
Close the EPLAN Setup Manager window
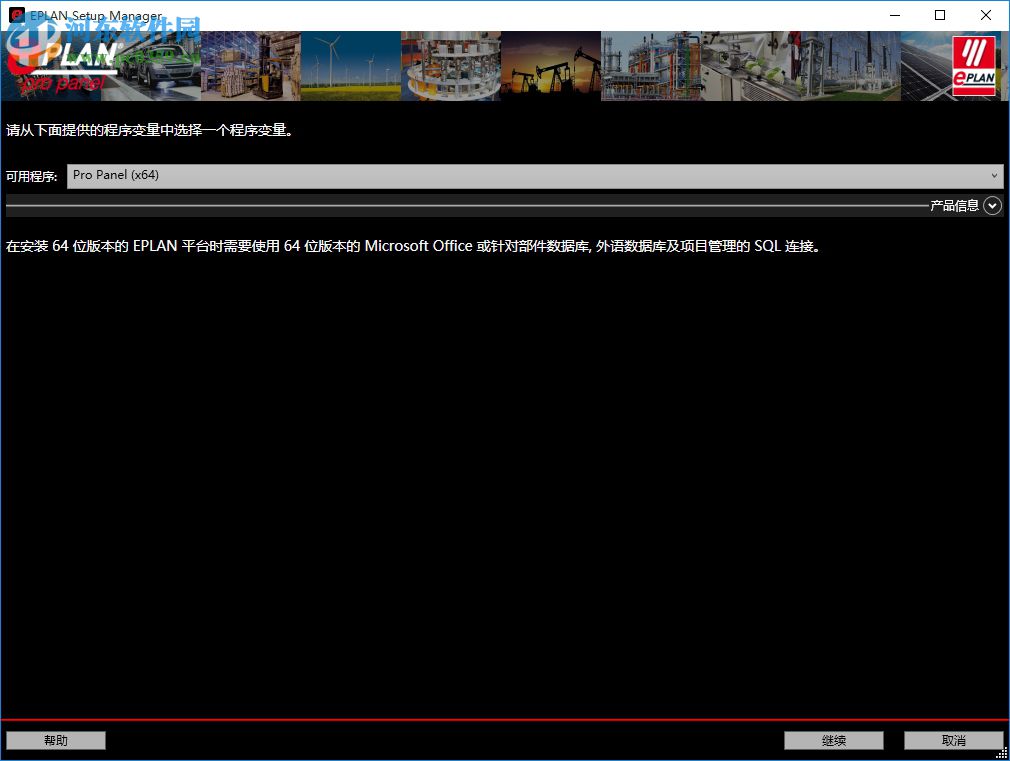pyautogui.click(x=986, y=15)
